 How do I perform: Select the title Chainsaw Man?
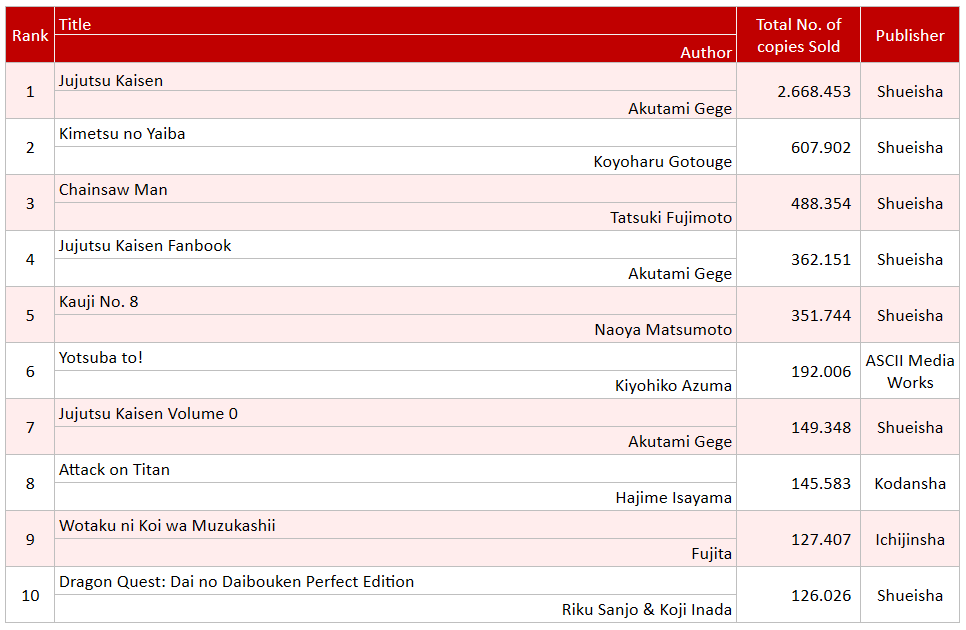[x=113, y=190]
